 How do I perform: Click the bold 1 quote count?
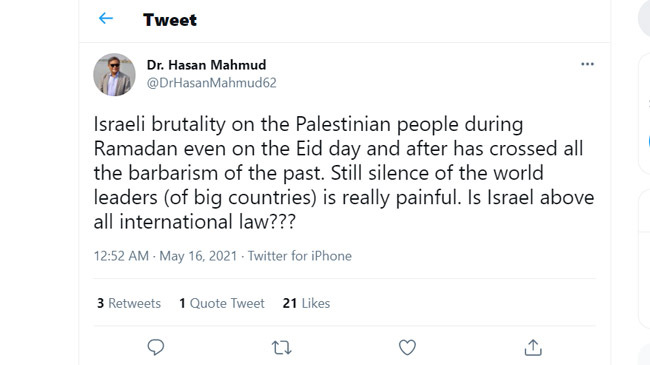pyautogui.click(x=182, y=303)
